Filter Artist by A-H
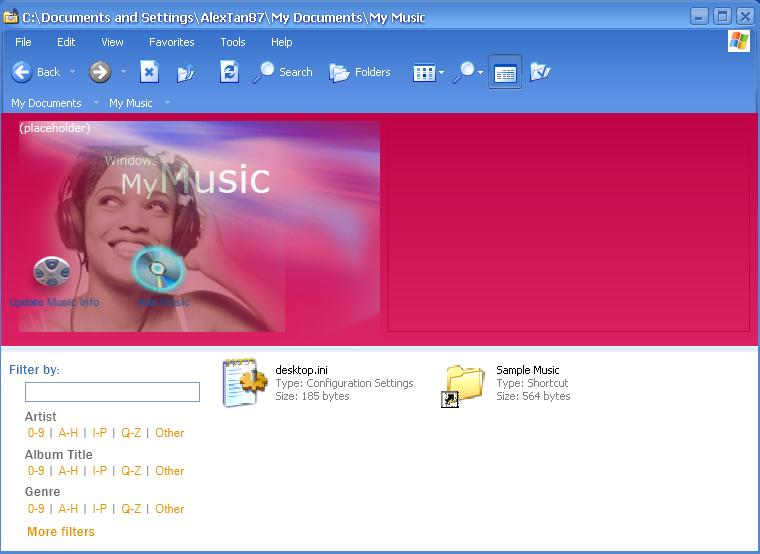Image resolution: width=760 pixels, height=554 pixels. click(x=68, y=433)
